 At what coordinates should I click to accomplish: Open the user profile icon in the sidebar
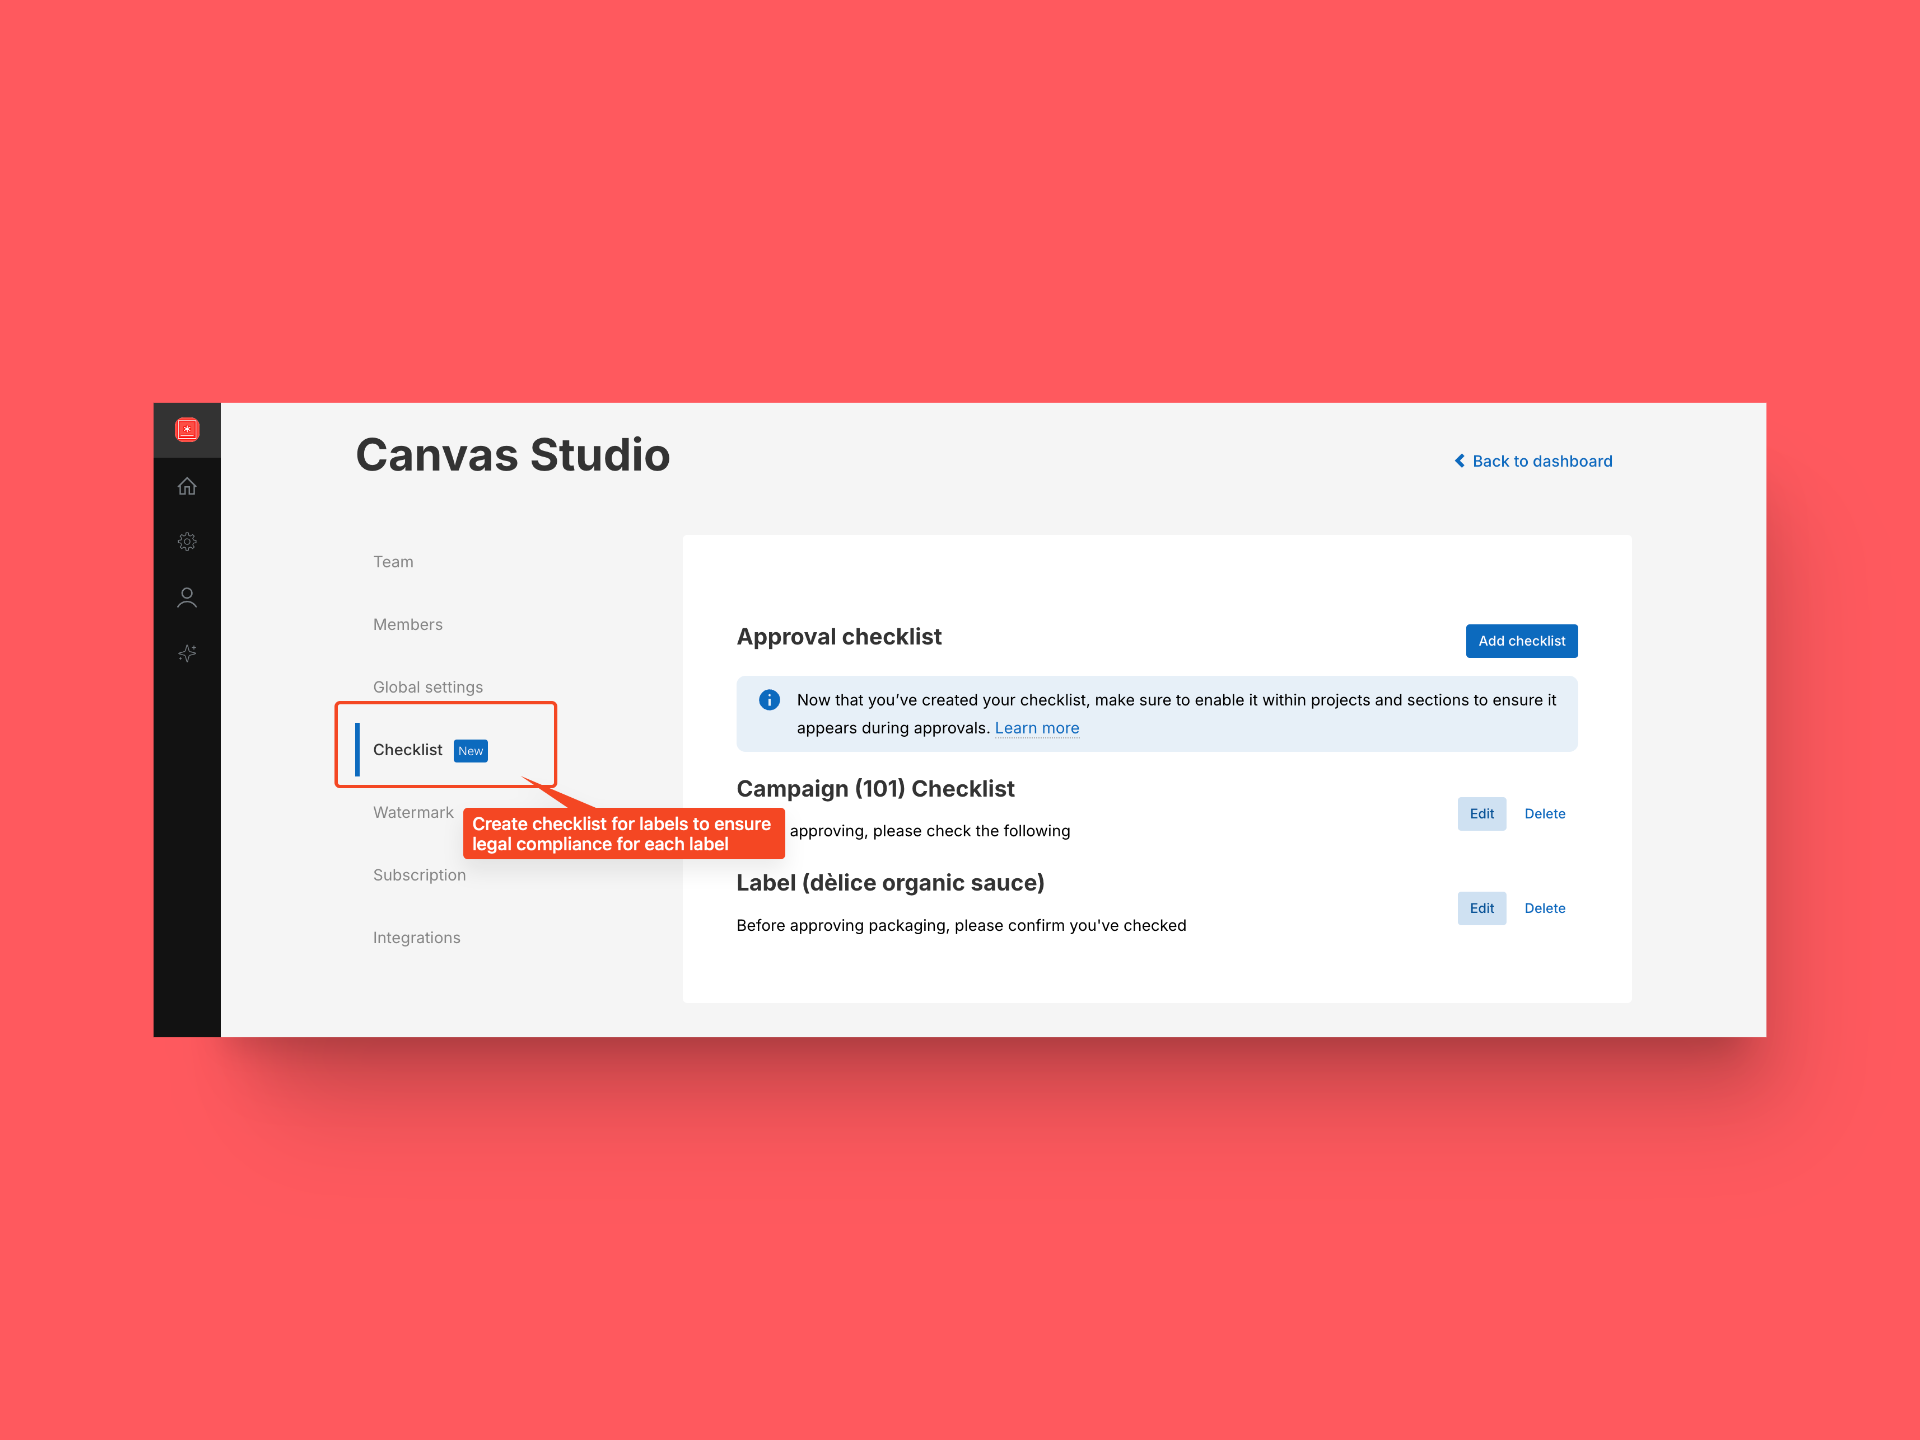pos(187,597)
